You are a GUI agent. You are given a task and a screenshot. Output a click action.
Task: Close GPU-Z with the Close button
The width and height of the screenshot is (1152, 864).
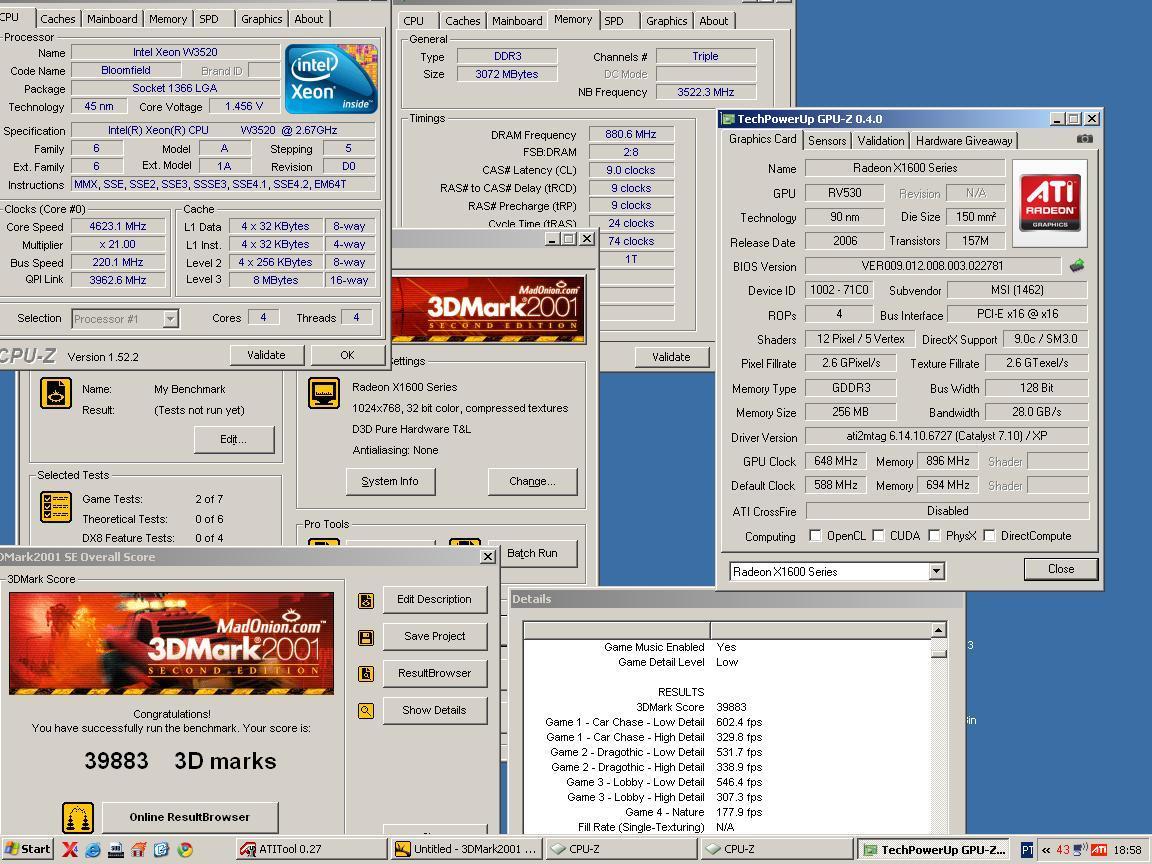point(1061,569)
